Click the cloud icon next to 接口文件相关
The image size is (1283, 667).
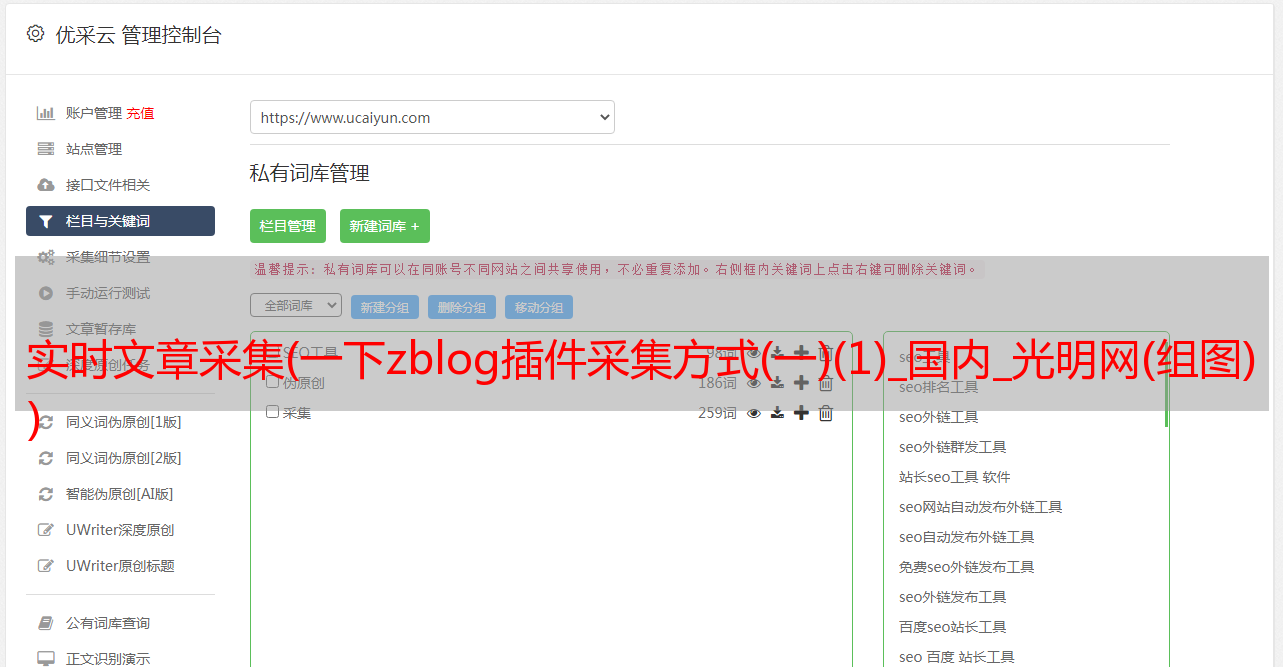[x=46, y=185]
